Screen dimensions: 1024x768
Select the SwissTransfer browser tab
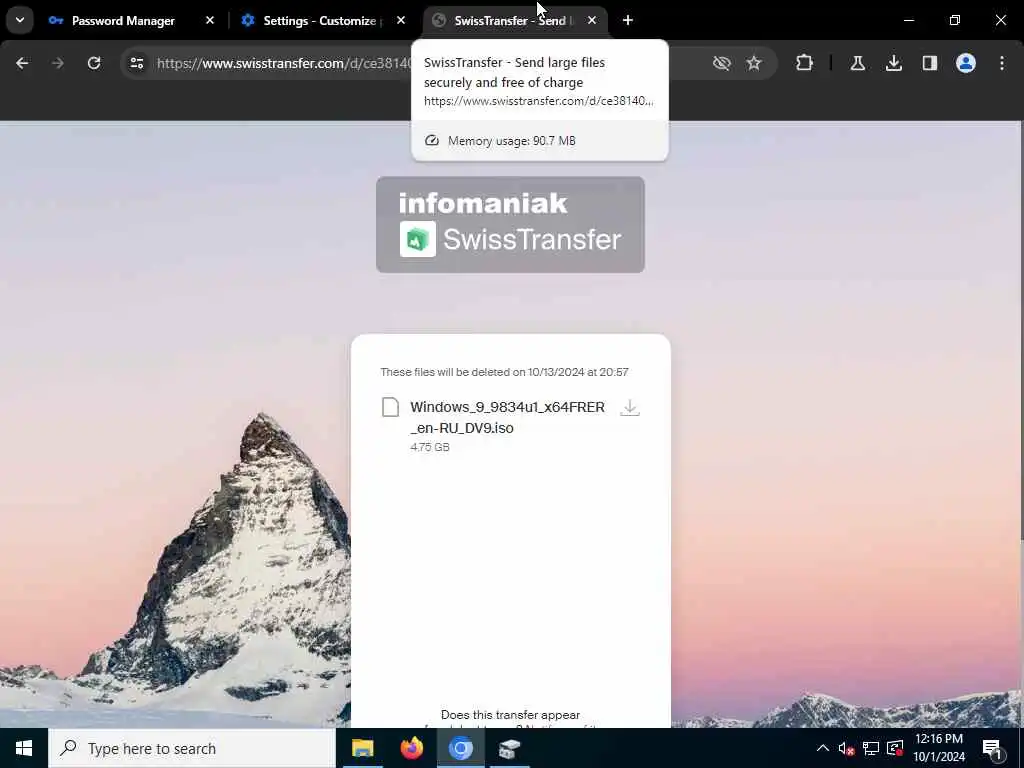515,21
